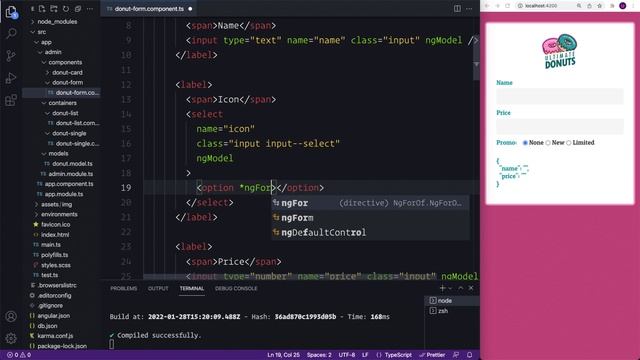Switch to the Output panel tab
The width and height of the screenshot is (640, 360).
pyautogui.click(x=158, y=288)
